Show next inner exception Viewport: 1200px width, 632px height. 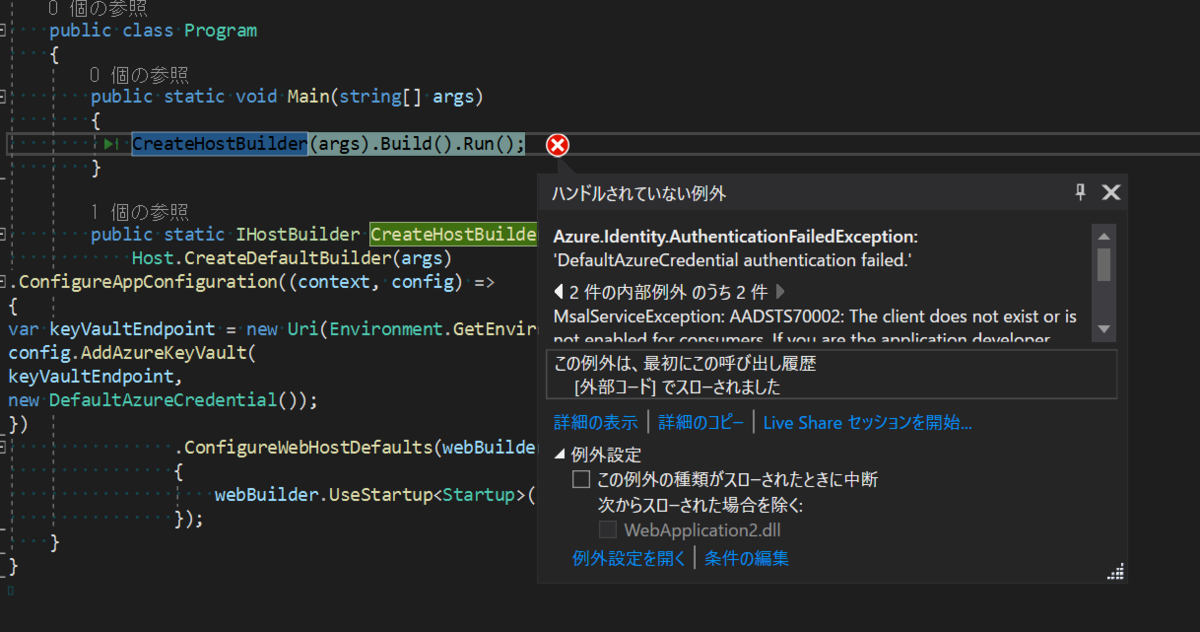point(781,292)
